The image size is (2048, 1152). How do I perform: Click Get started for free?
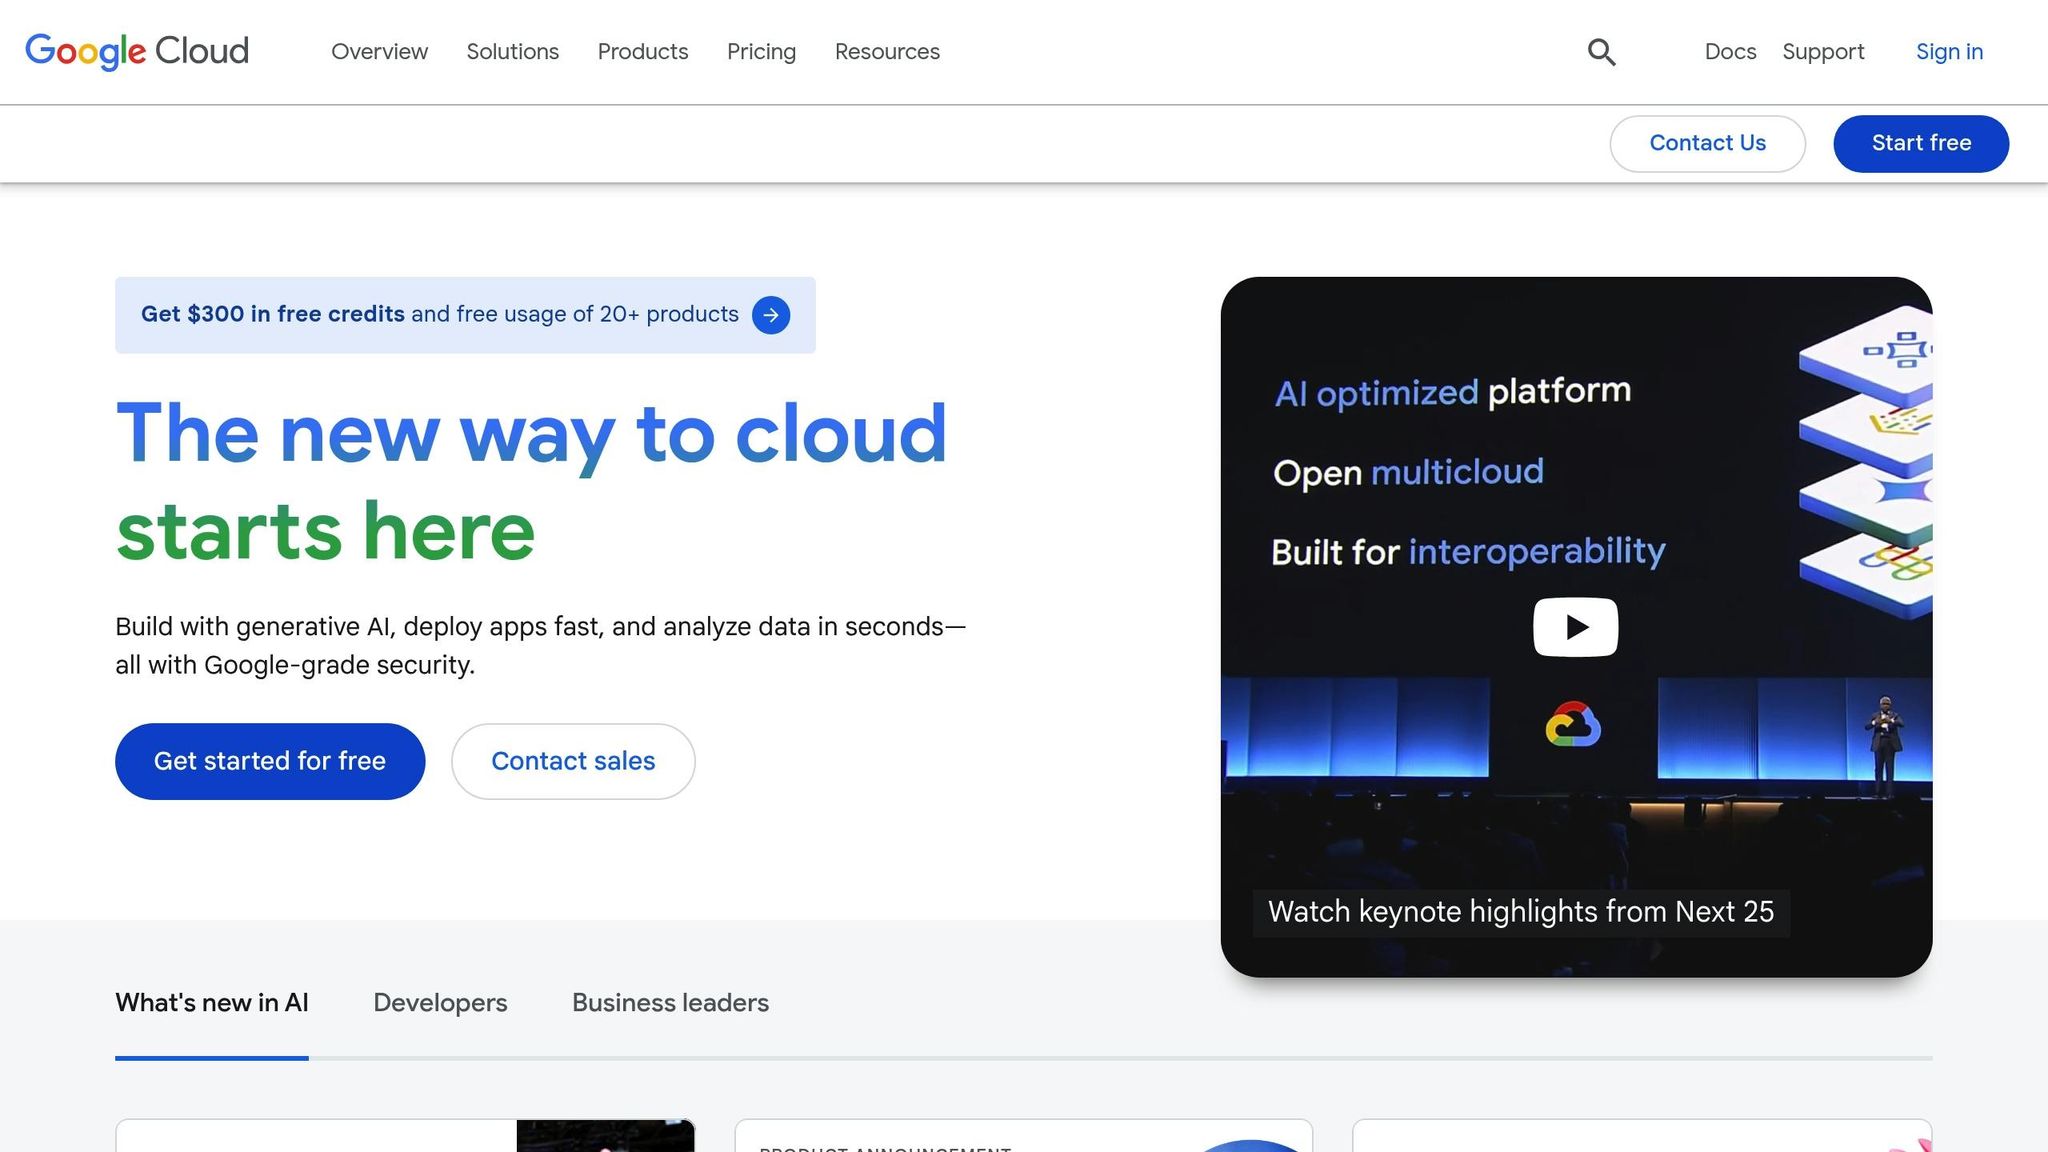270,761
